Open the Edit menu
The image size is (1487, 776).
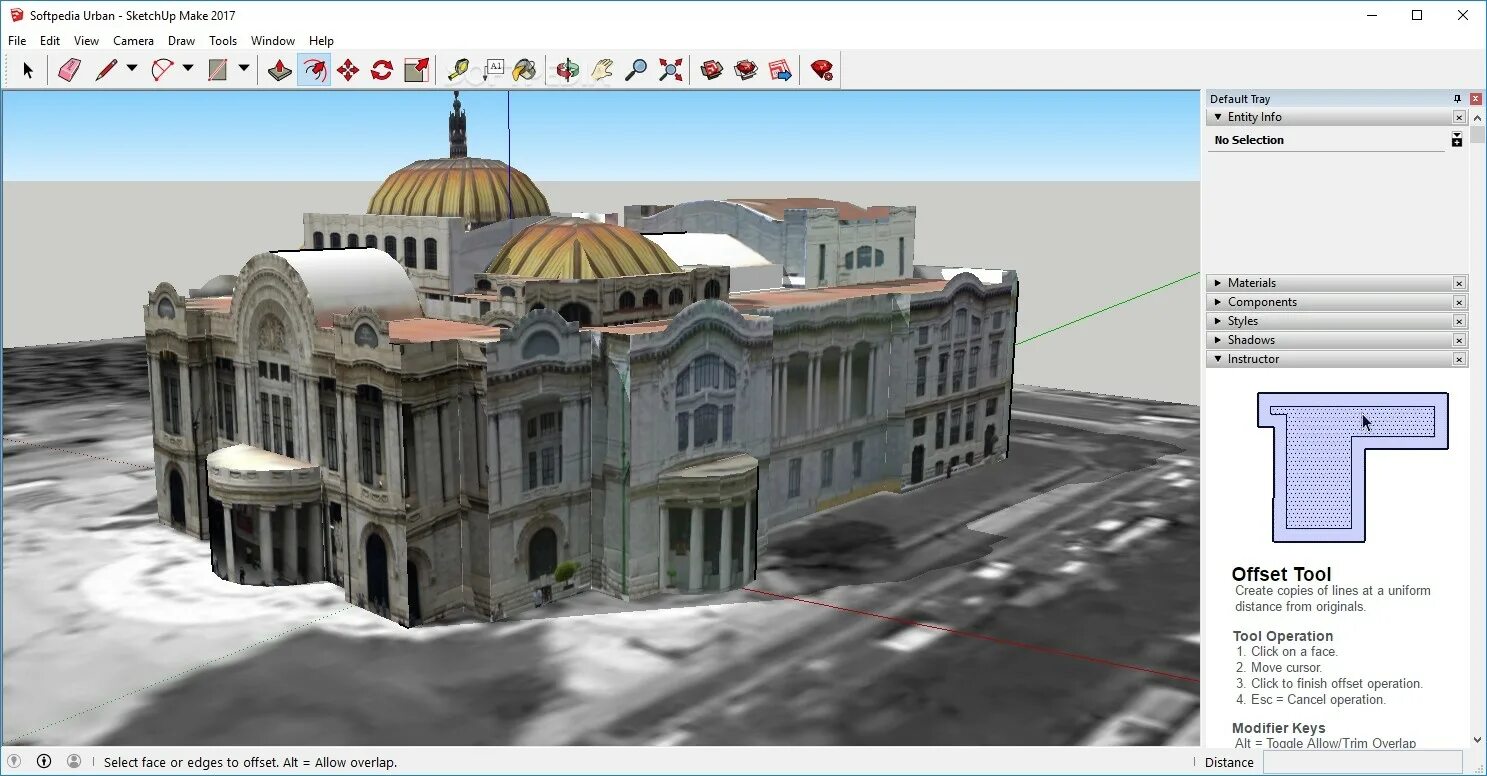tap(50, 41)
